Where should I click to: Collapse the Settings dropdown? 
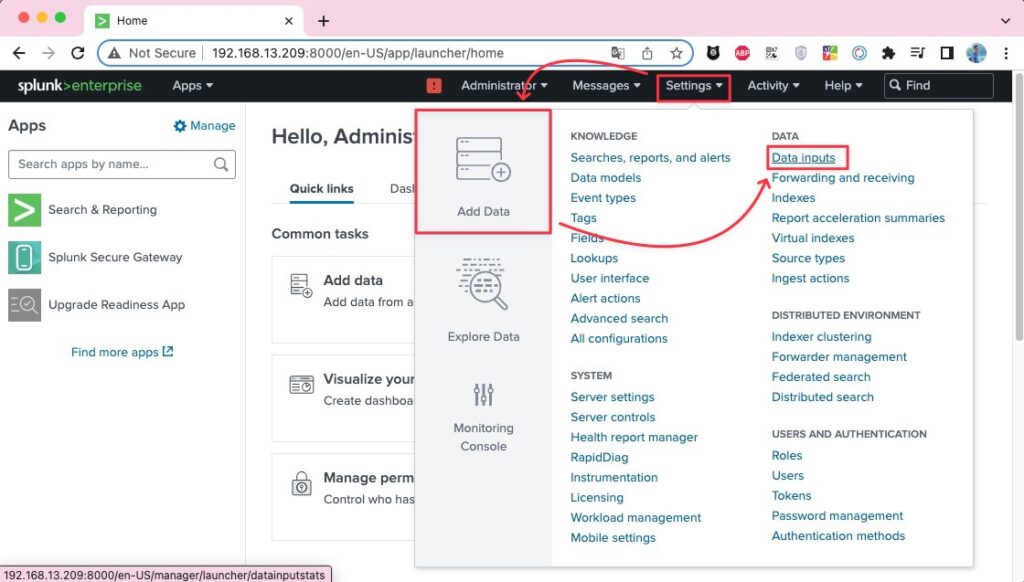tap(694, 86)
